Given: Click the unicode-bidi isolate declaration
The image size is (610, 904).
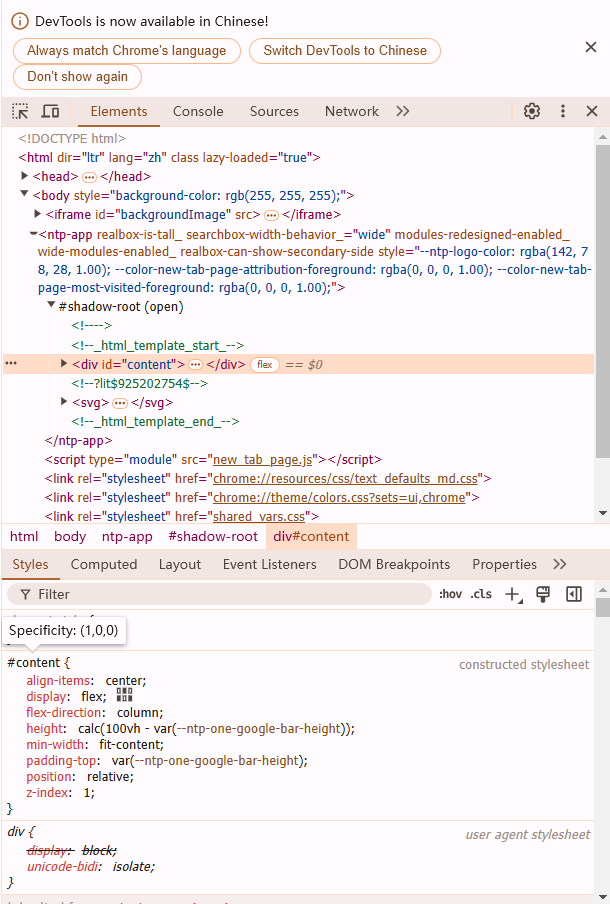Looking at the screenshot, I should (x=91, y=867).
